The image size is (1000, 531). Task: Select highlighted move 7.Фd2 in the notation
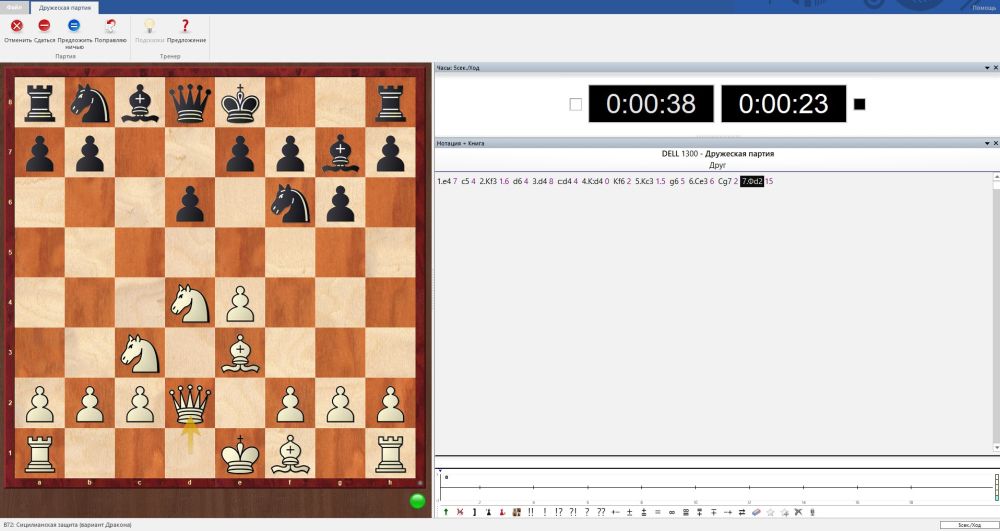pyautogui.click(x=752, y=182)
